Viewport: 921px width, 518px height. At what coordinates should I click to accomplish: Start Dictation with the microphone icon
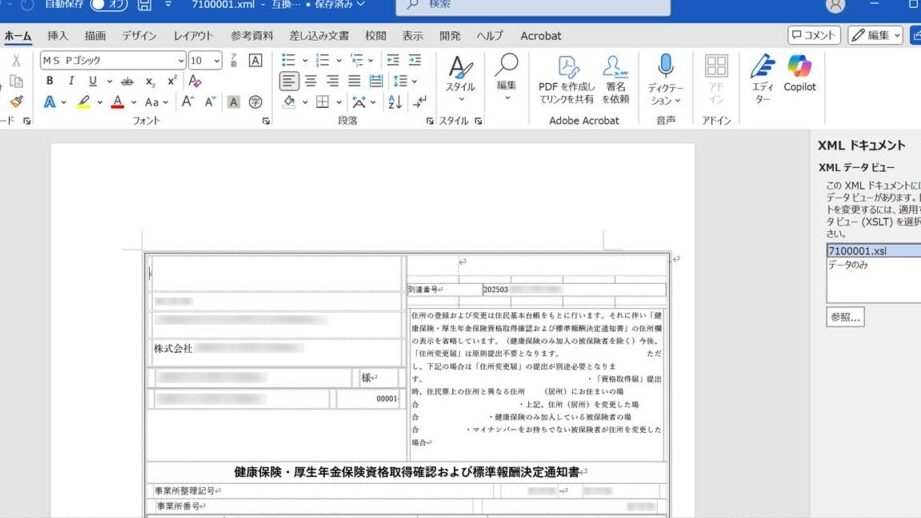[x=665, y=74]
